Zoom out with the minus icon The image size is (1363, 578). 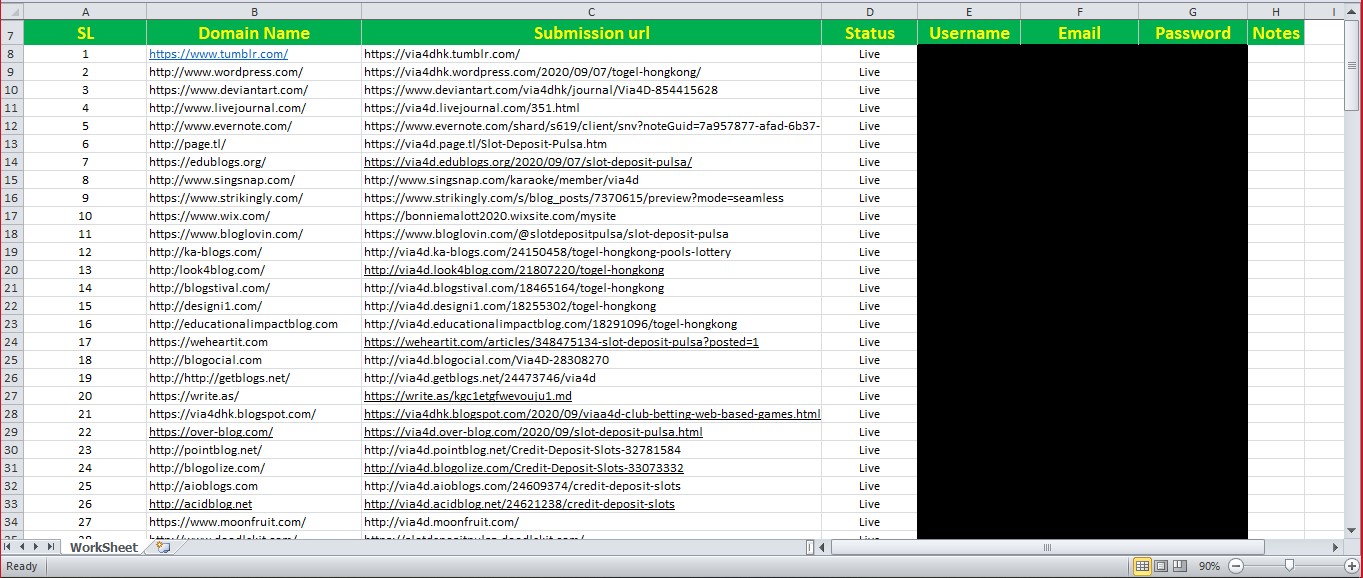click(1234, 566)
